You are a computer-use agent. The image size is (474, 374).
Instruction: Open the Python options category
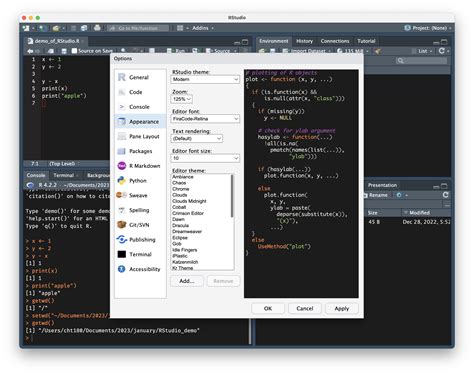[x=140, y=181]
